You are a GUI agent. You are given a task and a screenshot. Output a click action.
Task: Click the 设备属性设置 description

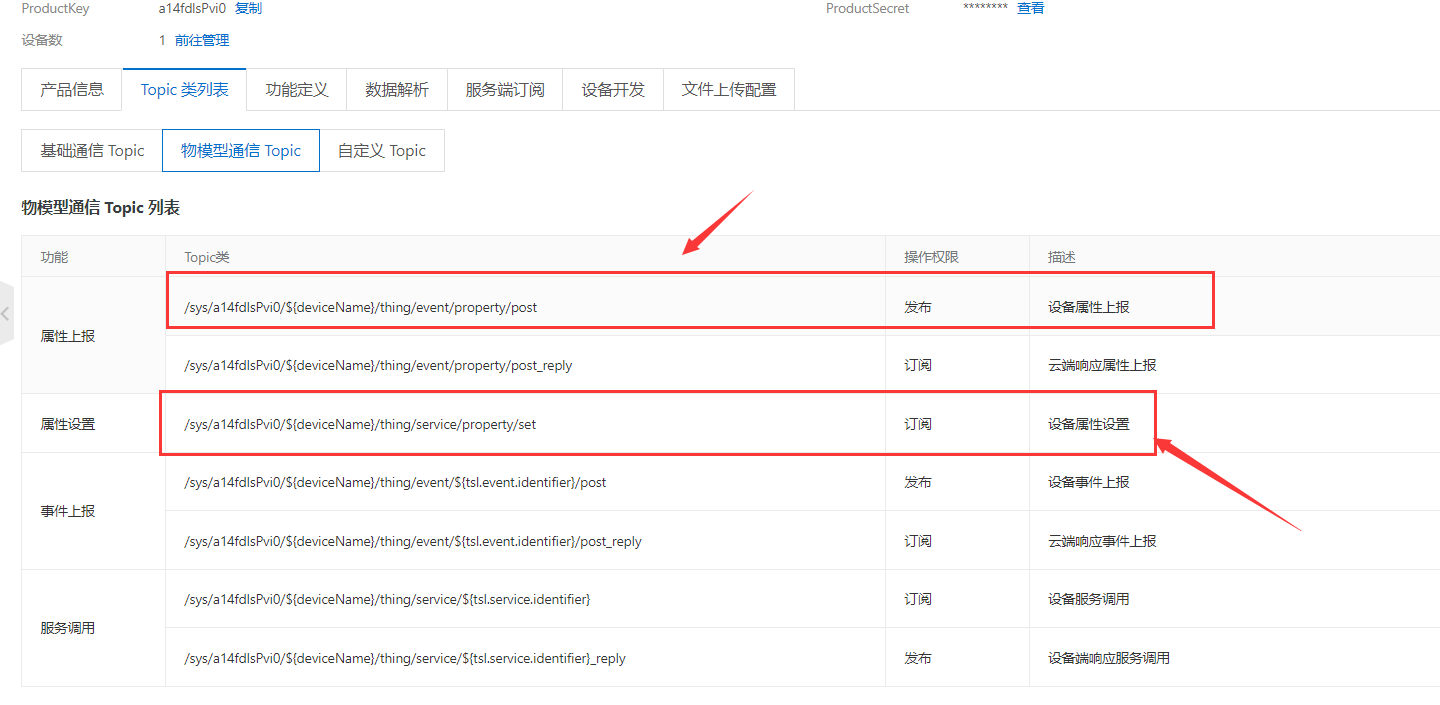(x=1089, y=424)
